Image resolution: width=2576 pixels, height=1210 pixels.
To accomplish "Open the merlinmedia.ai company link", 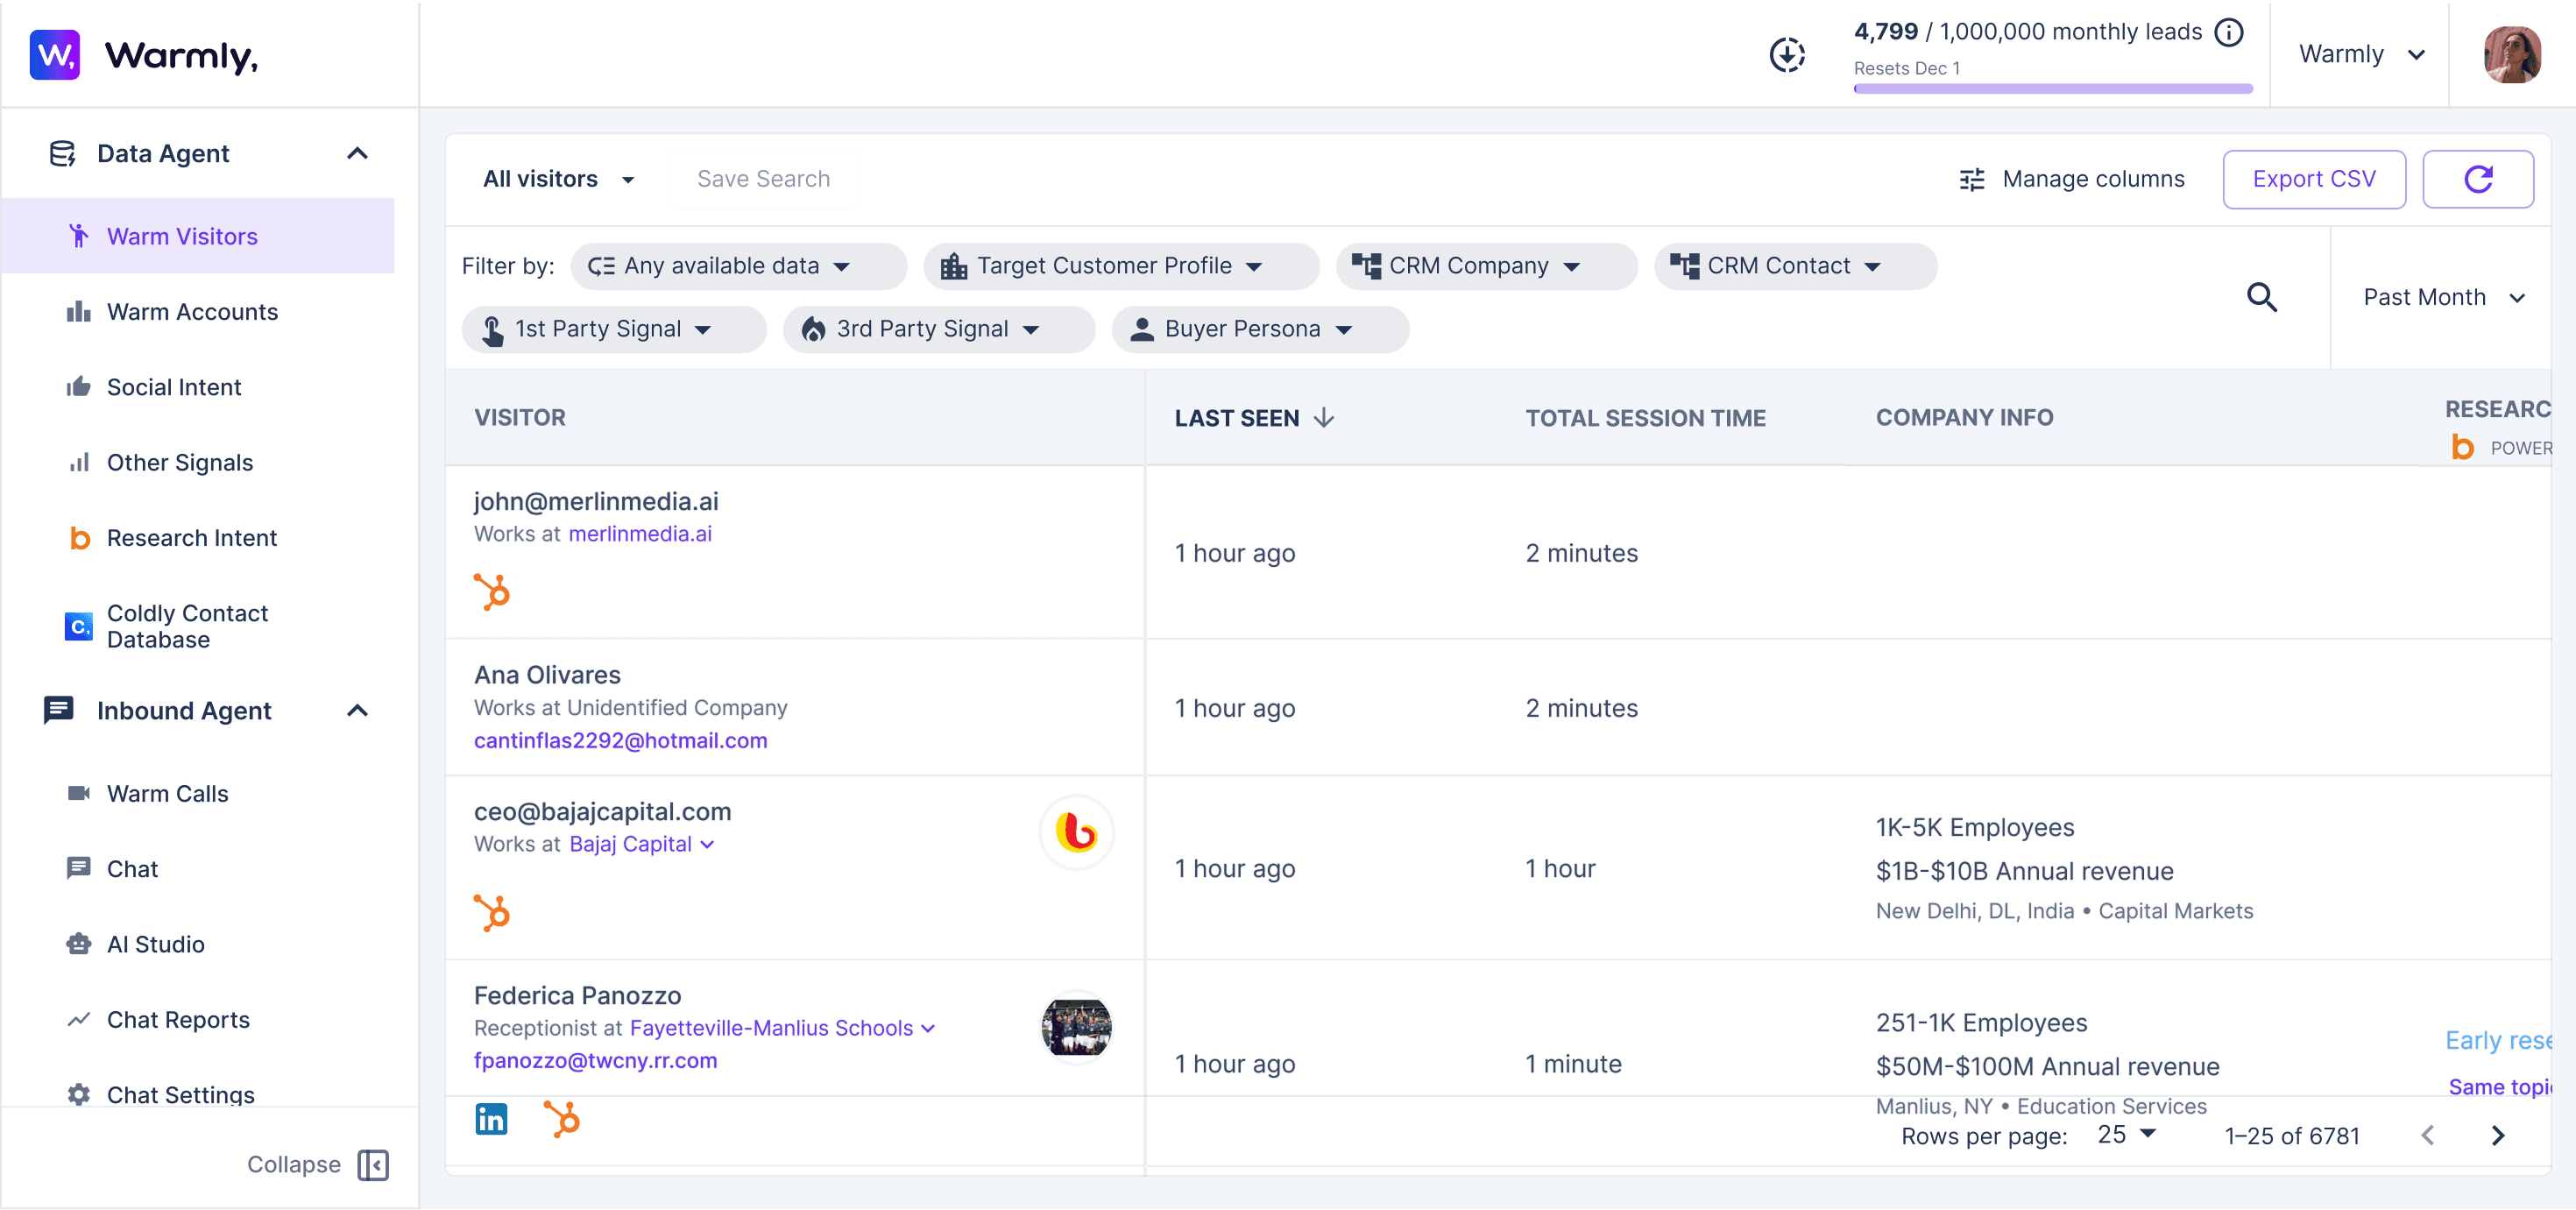I will click(640, 534).
